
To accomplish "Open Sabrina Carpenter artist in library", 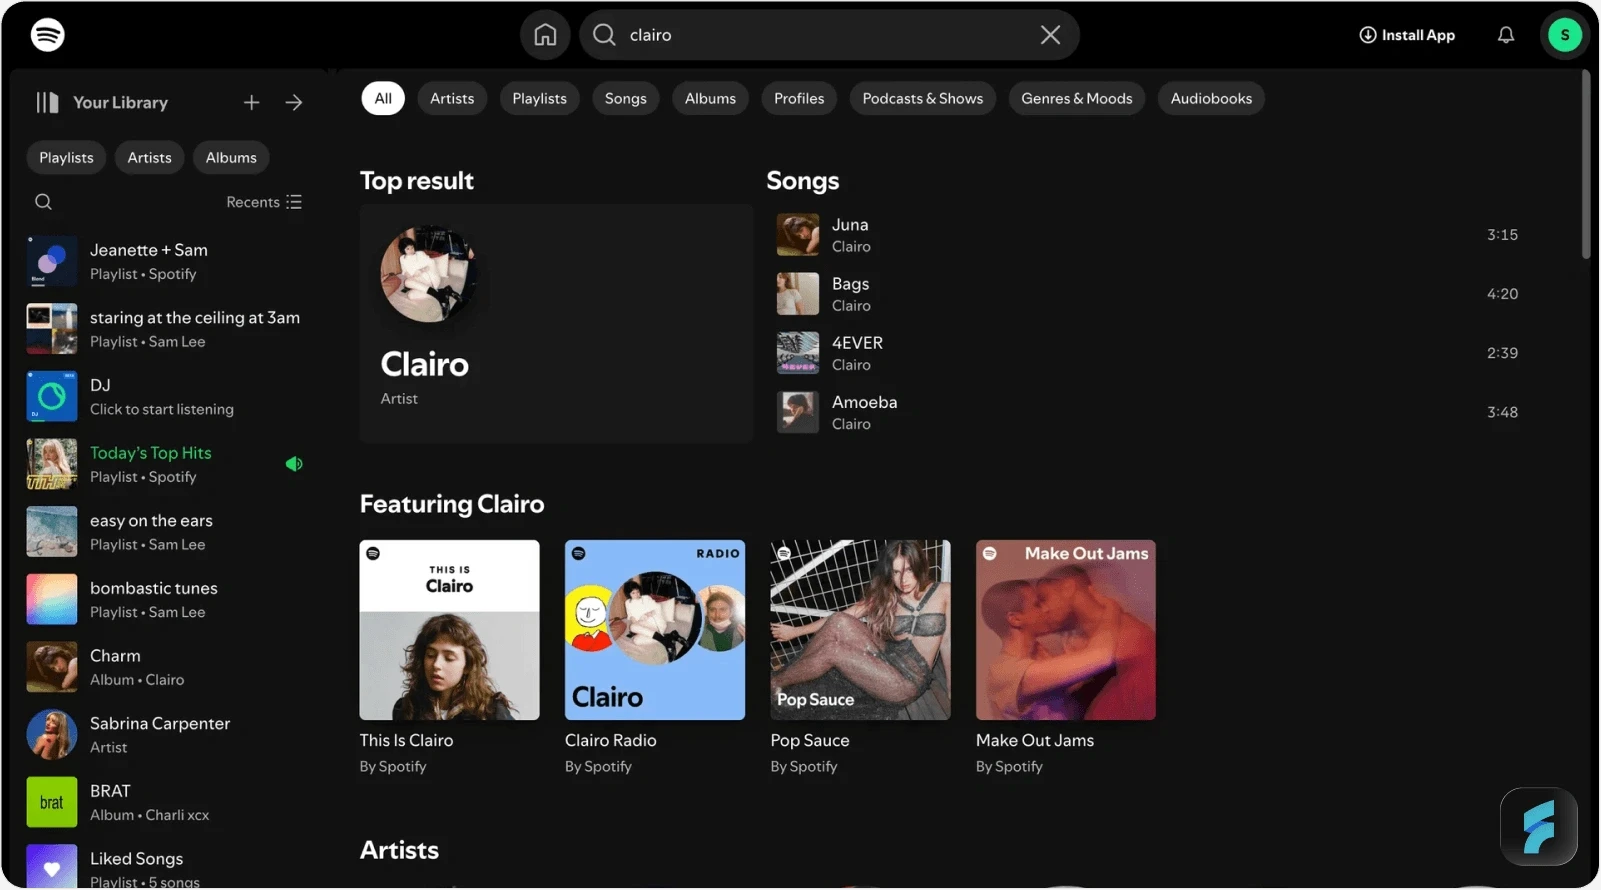I will pyautogui.click(x=166, y=735).
